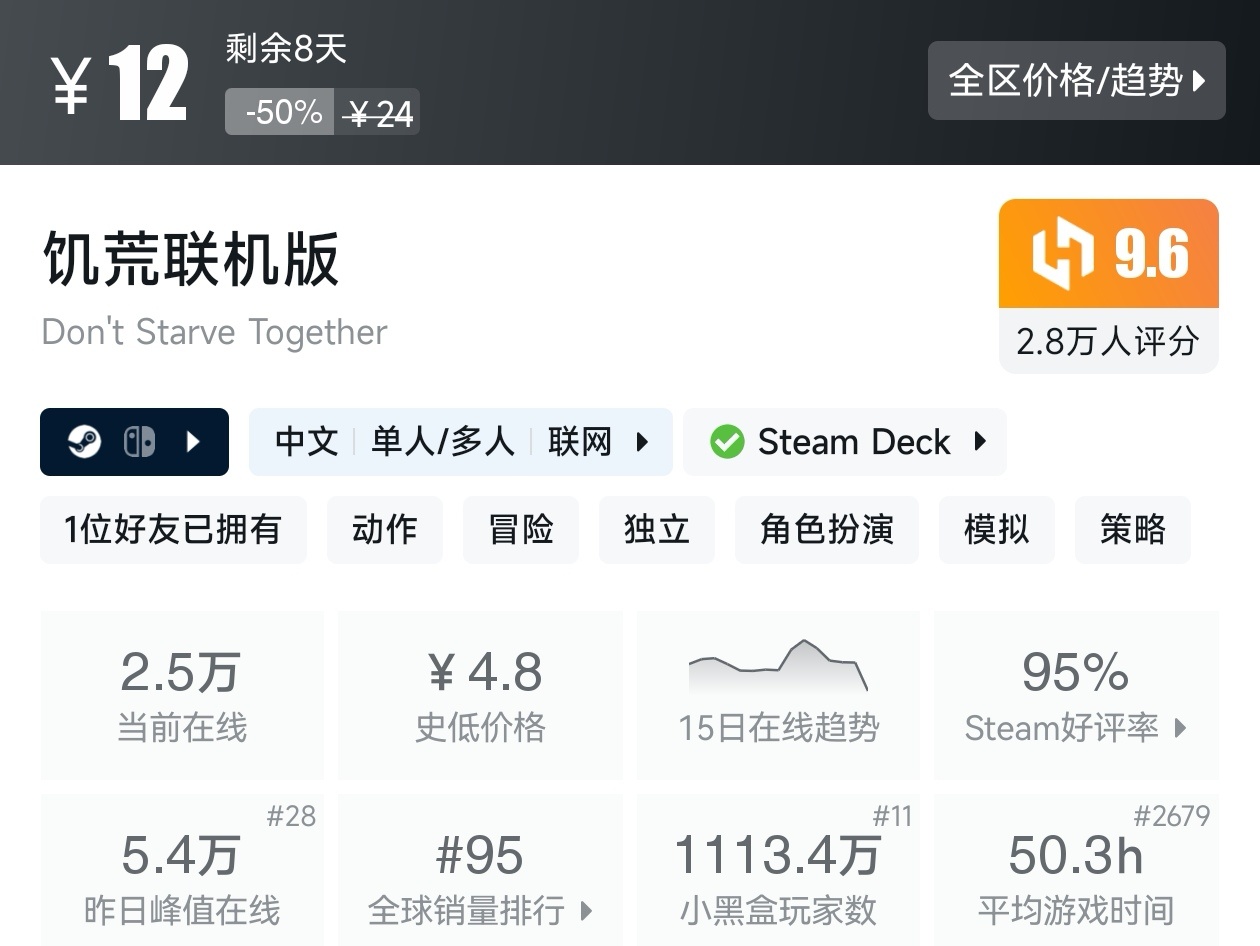Click the 联网 online label
1260x946 pixels.
pyautogui.click(x=579, y=441)
